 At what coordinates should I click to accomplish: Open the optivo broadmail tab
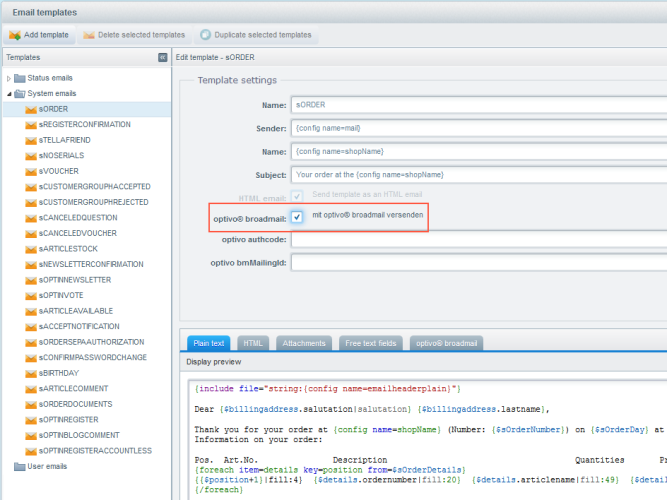446,343
